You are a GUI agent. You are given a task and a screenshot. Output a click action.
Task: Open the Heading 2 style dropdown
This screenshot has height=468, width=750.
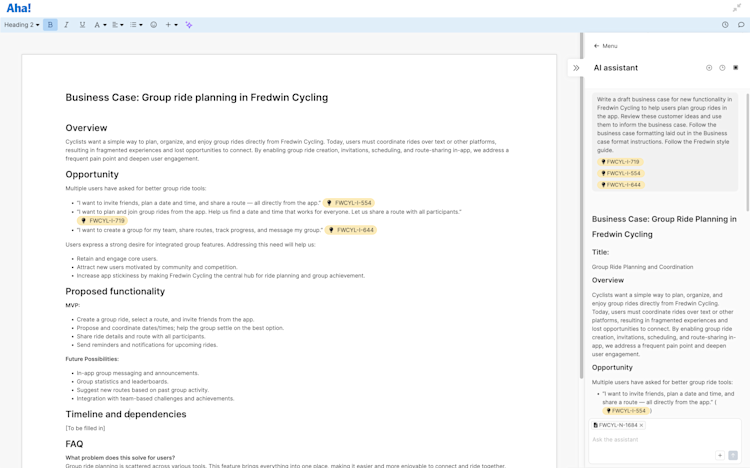pos(22,25)
